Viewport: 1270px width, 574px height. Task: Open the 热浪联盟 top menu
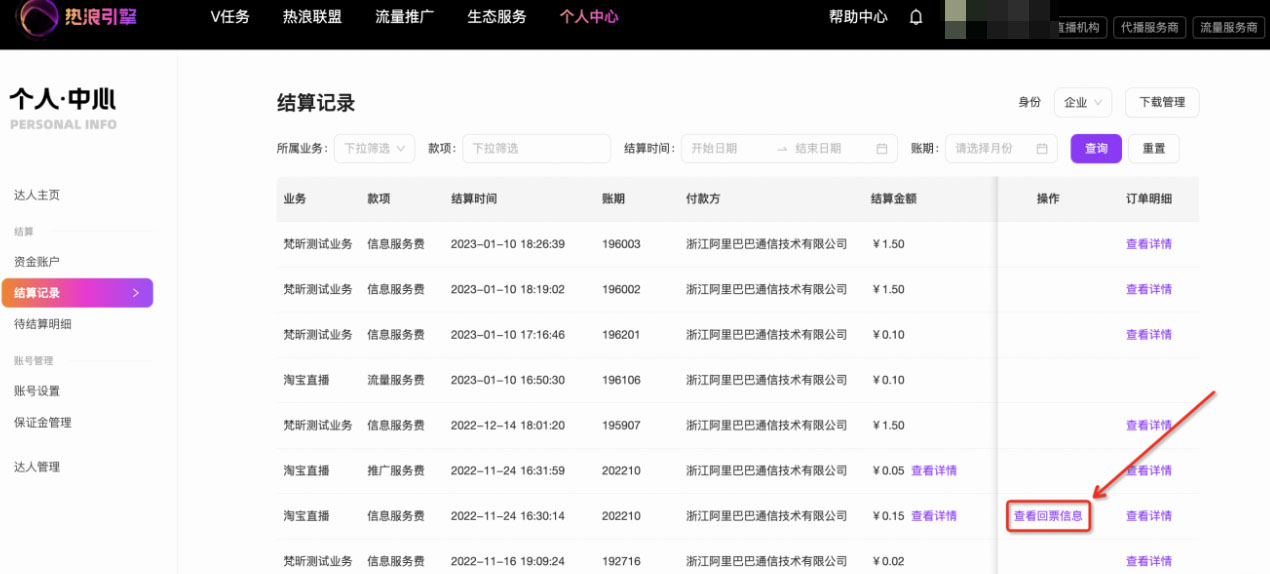tap(313, 17)
